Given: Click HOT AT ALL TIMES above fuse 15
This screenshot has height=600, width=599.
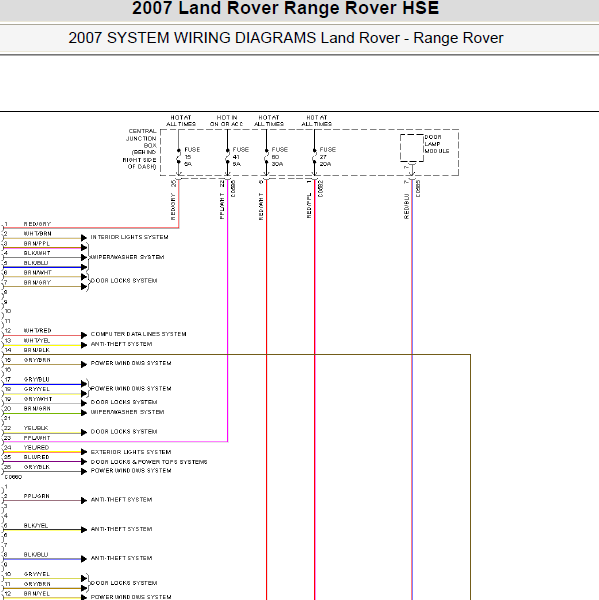Looking at the screenshot, I should pyautogui.click(x=181, y=121).
